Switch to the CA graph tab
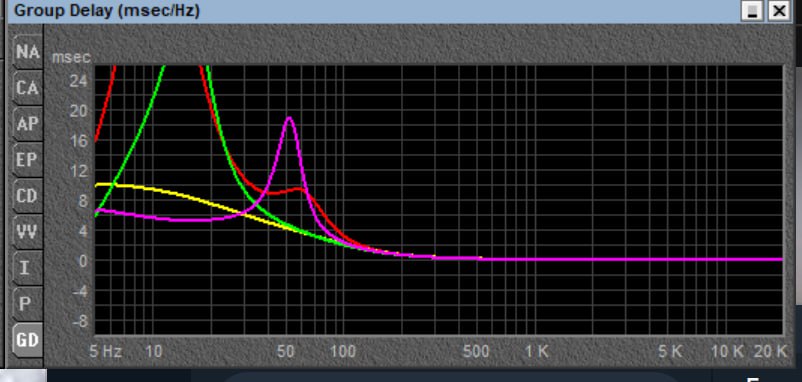 pos(27,88)
